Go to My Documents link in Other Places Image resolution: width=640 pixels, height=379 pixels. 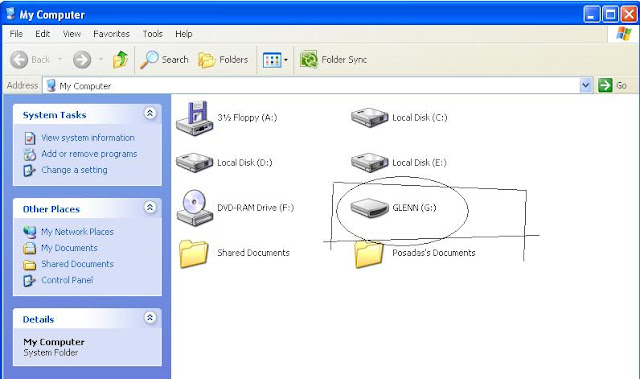tap(69, 248)
